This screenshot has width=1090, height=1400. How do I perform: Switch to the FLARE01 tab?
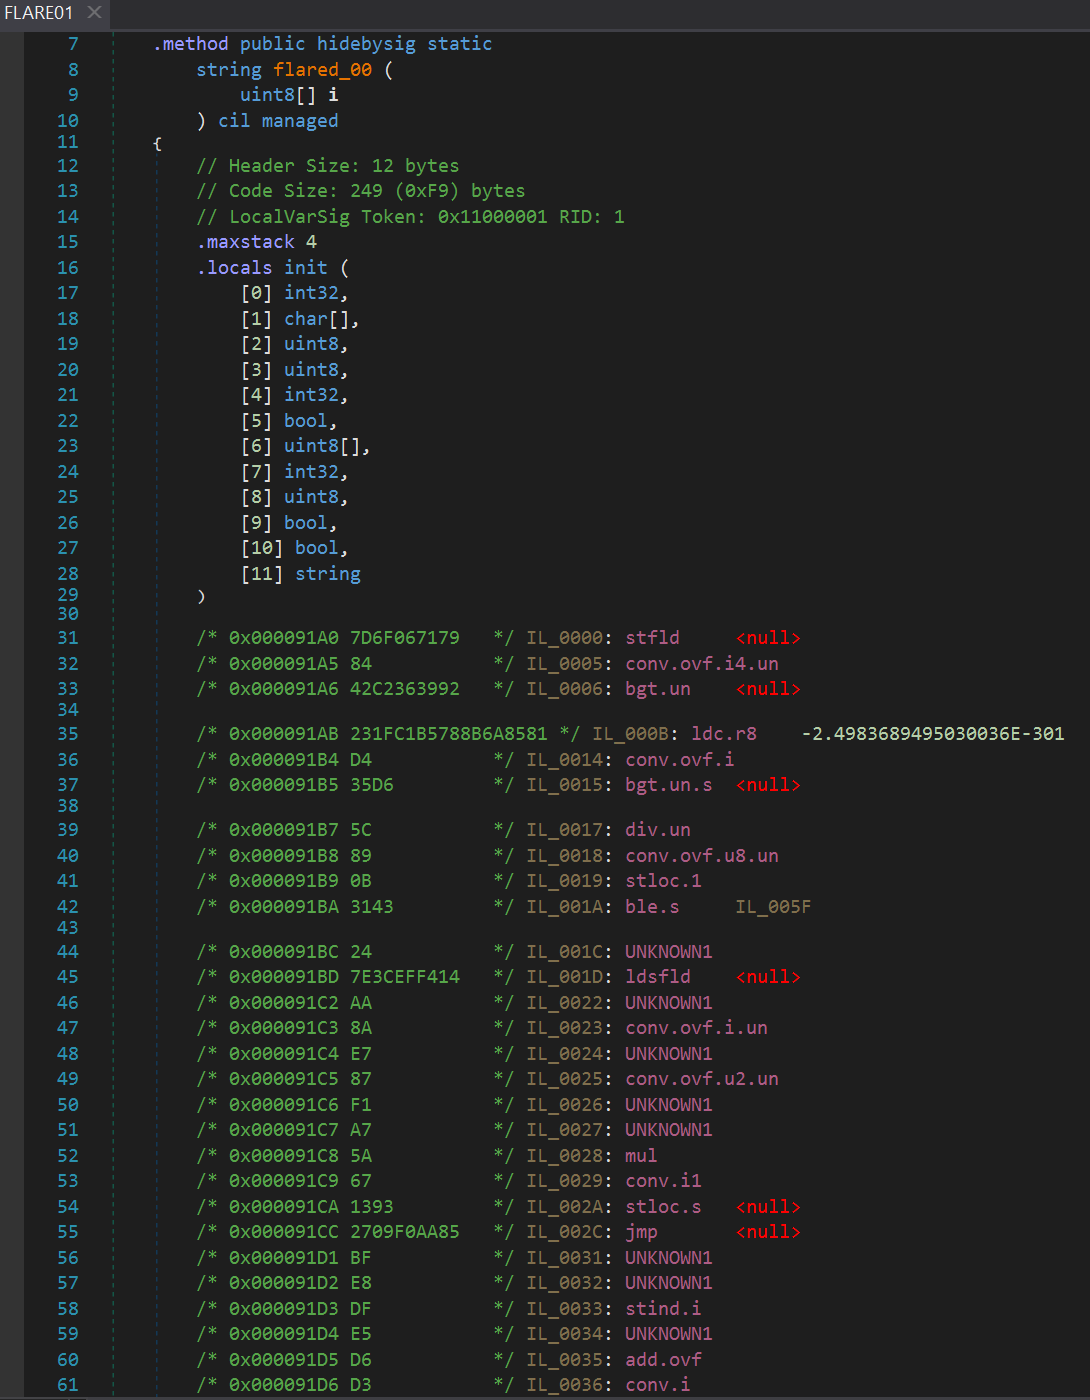pos(39,12)
